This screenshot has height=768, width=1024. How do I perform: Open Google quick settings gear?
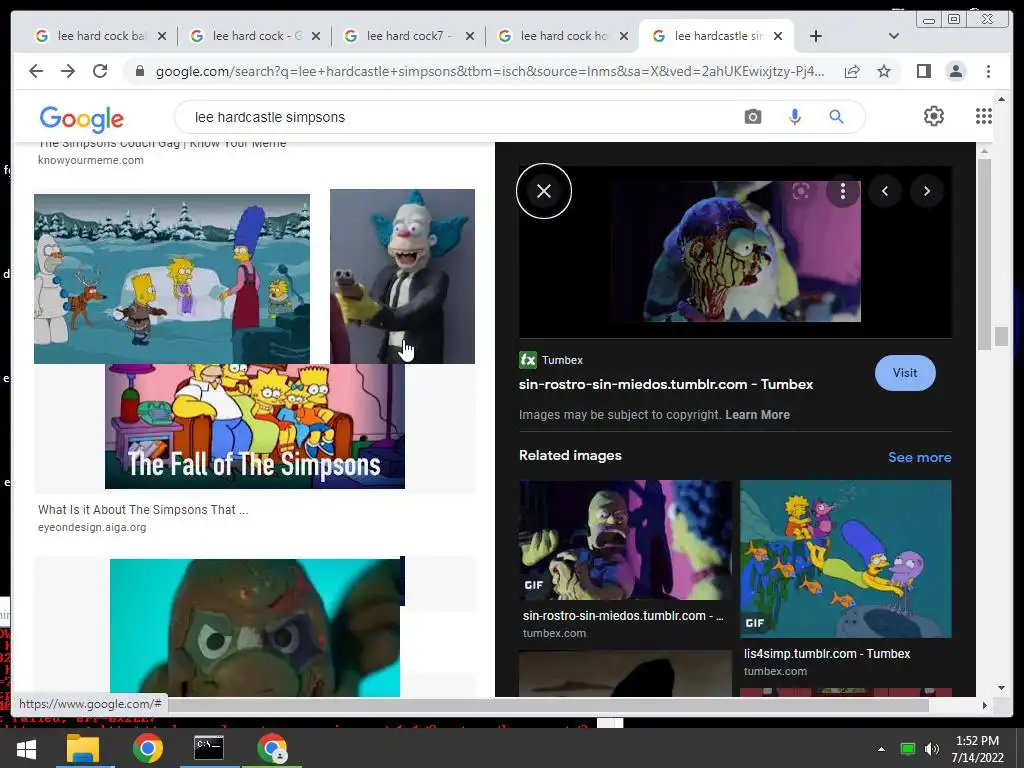pos(934,116)
